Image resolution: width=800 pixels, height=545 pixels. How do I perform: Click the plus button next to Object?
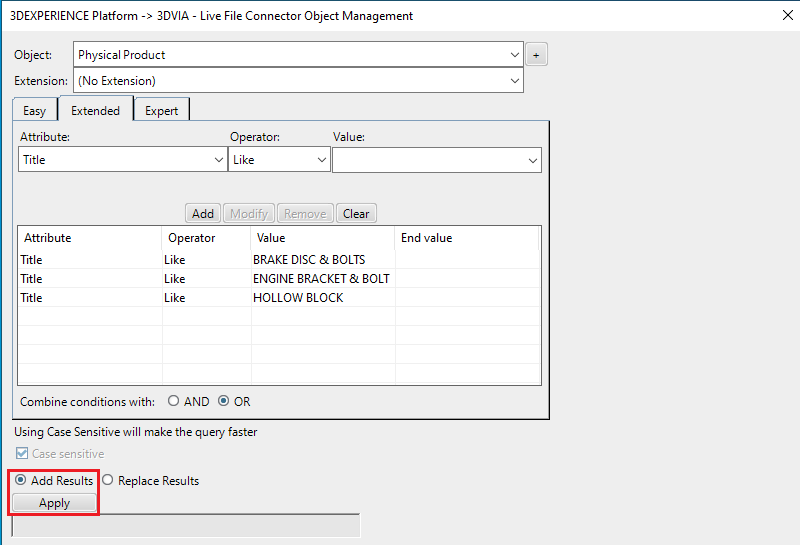pos(536,55)
